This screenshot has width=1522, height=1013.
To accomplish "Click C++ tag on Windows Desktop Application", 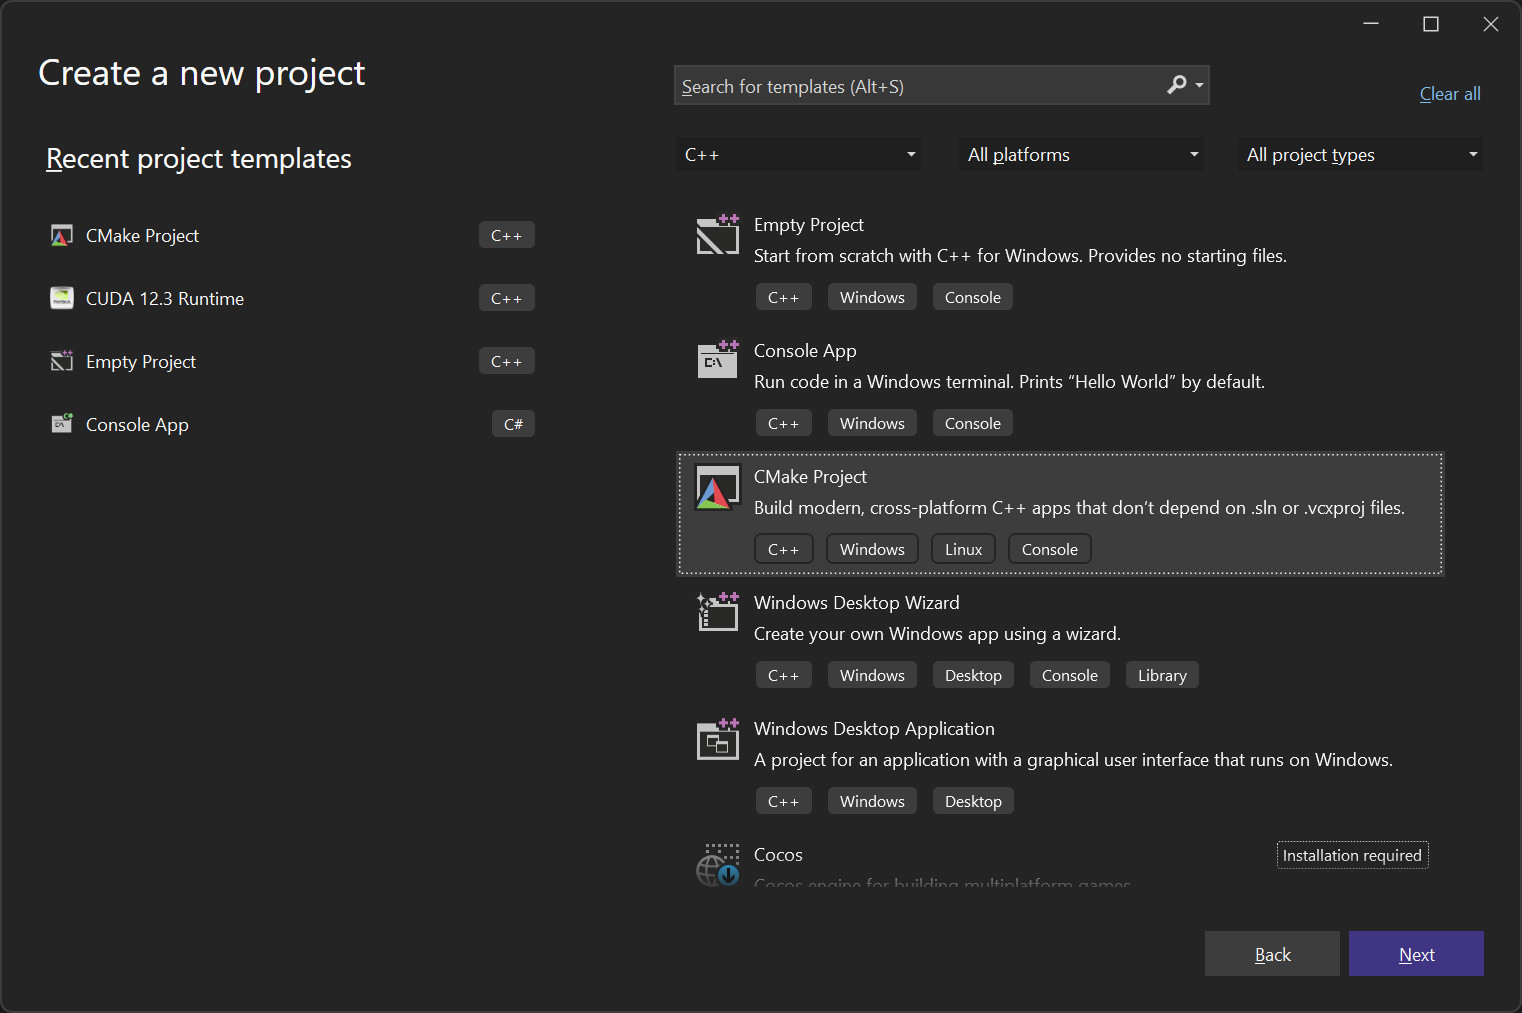I will click(x=783, y=801).
